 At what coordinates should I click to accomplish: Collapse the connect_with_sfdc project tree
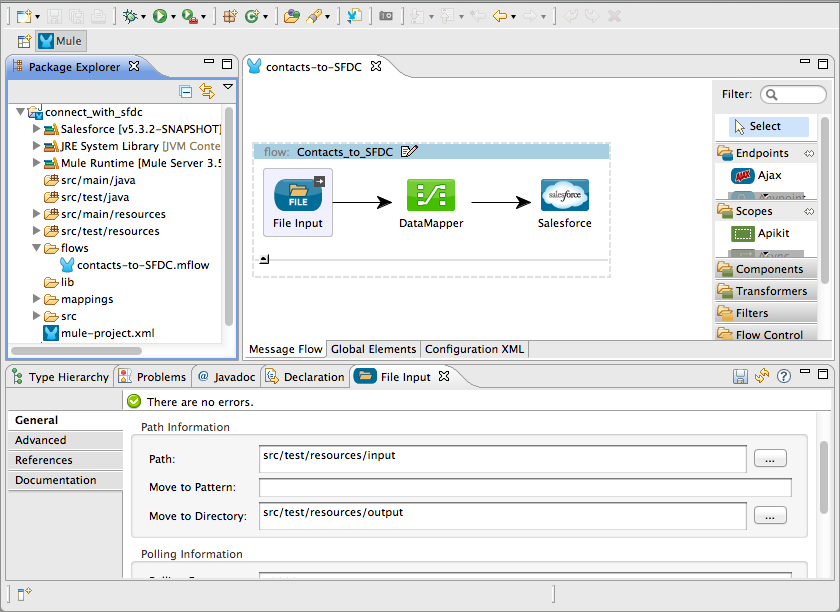coord(21,113)
